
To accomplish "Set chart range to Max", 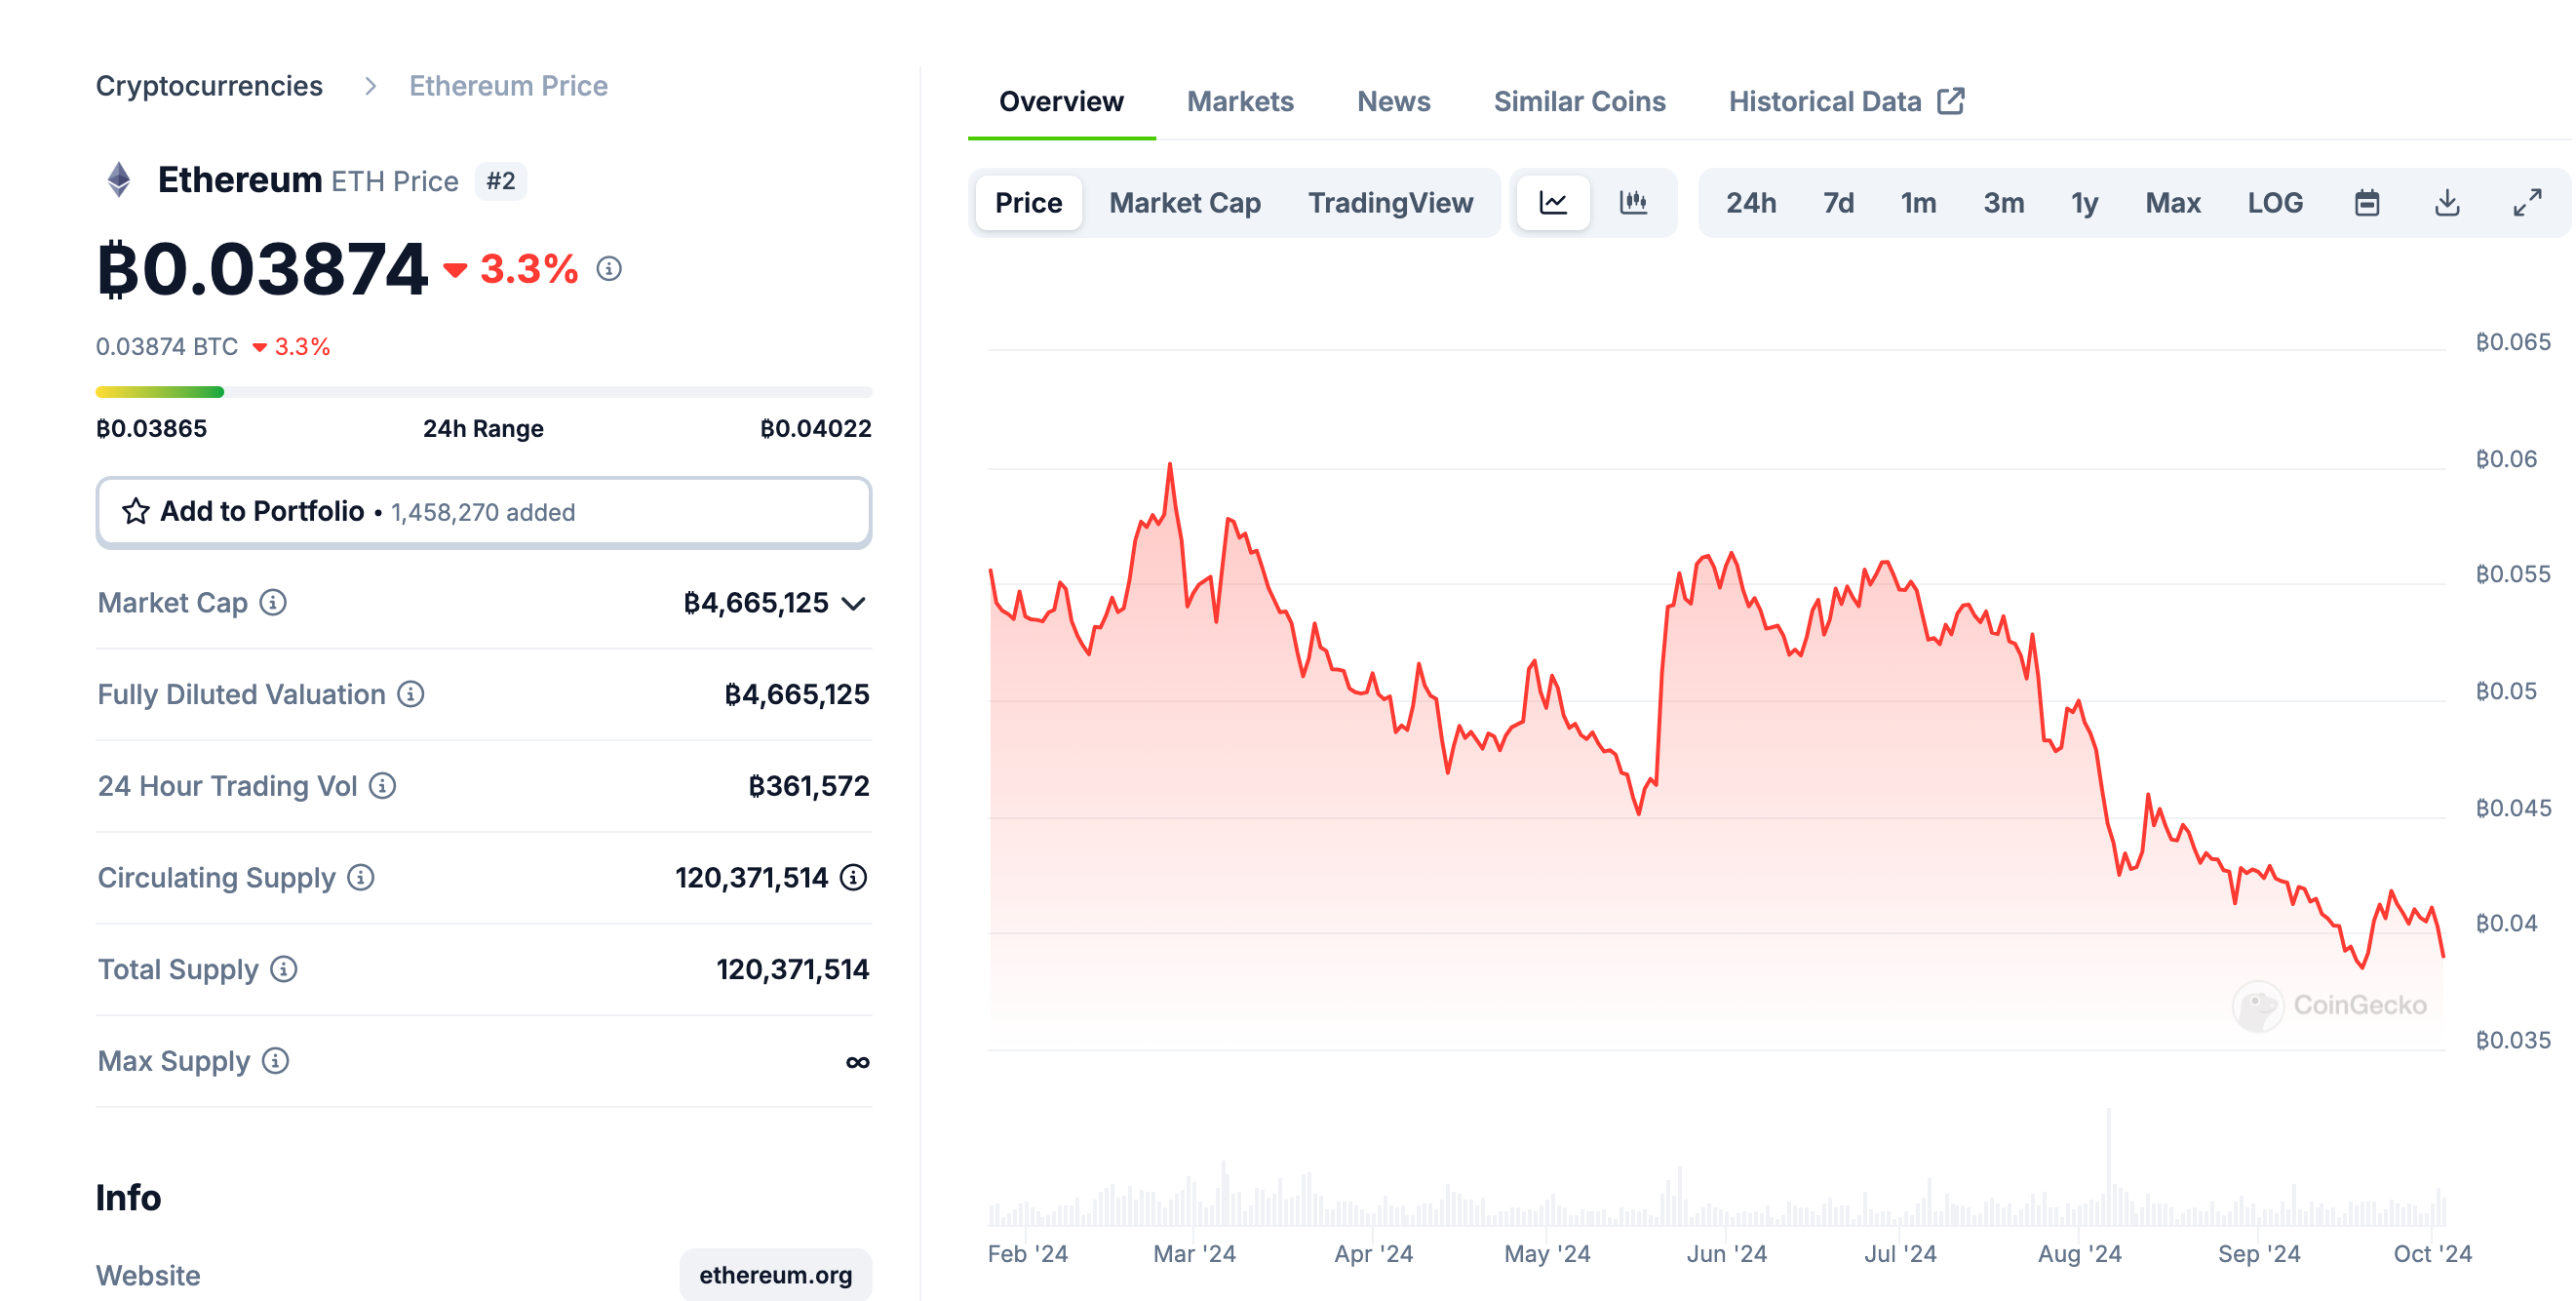I will [2172, 203].
